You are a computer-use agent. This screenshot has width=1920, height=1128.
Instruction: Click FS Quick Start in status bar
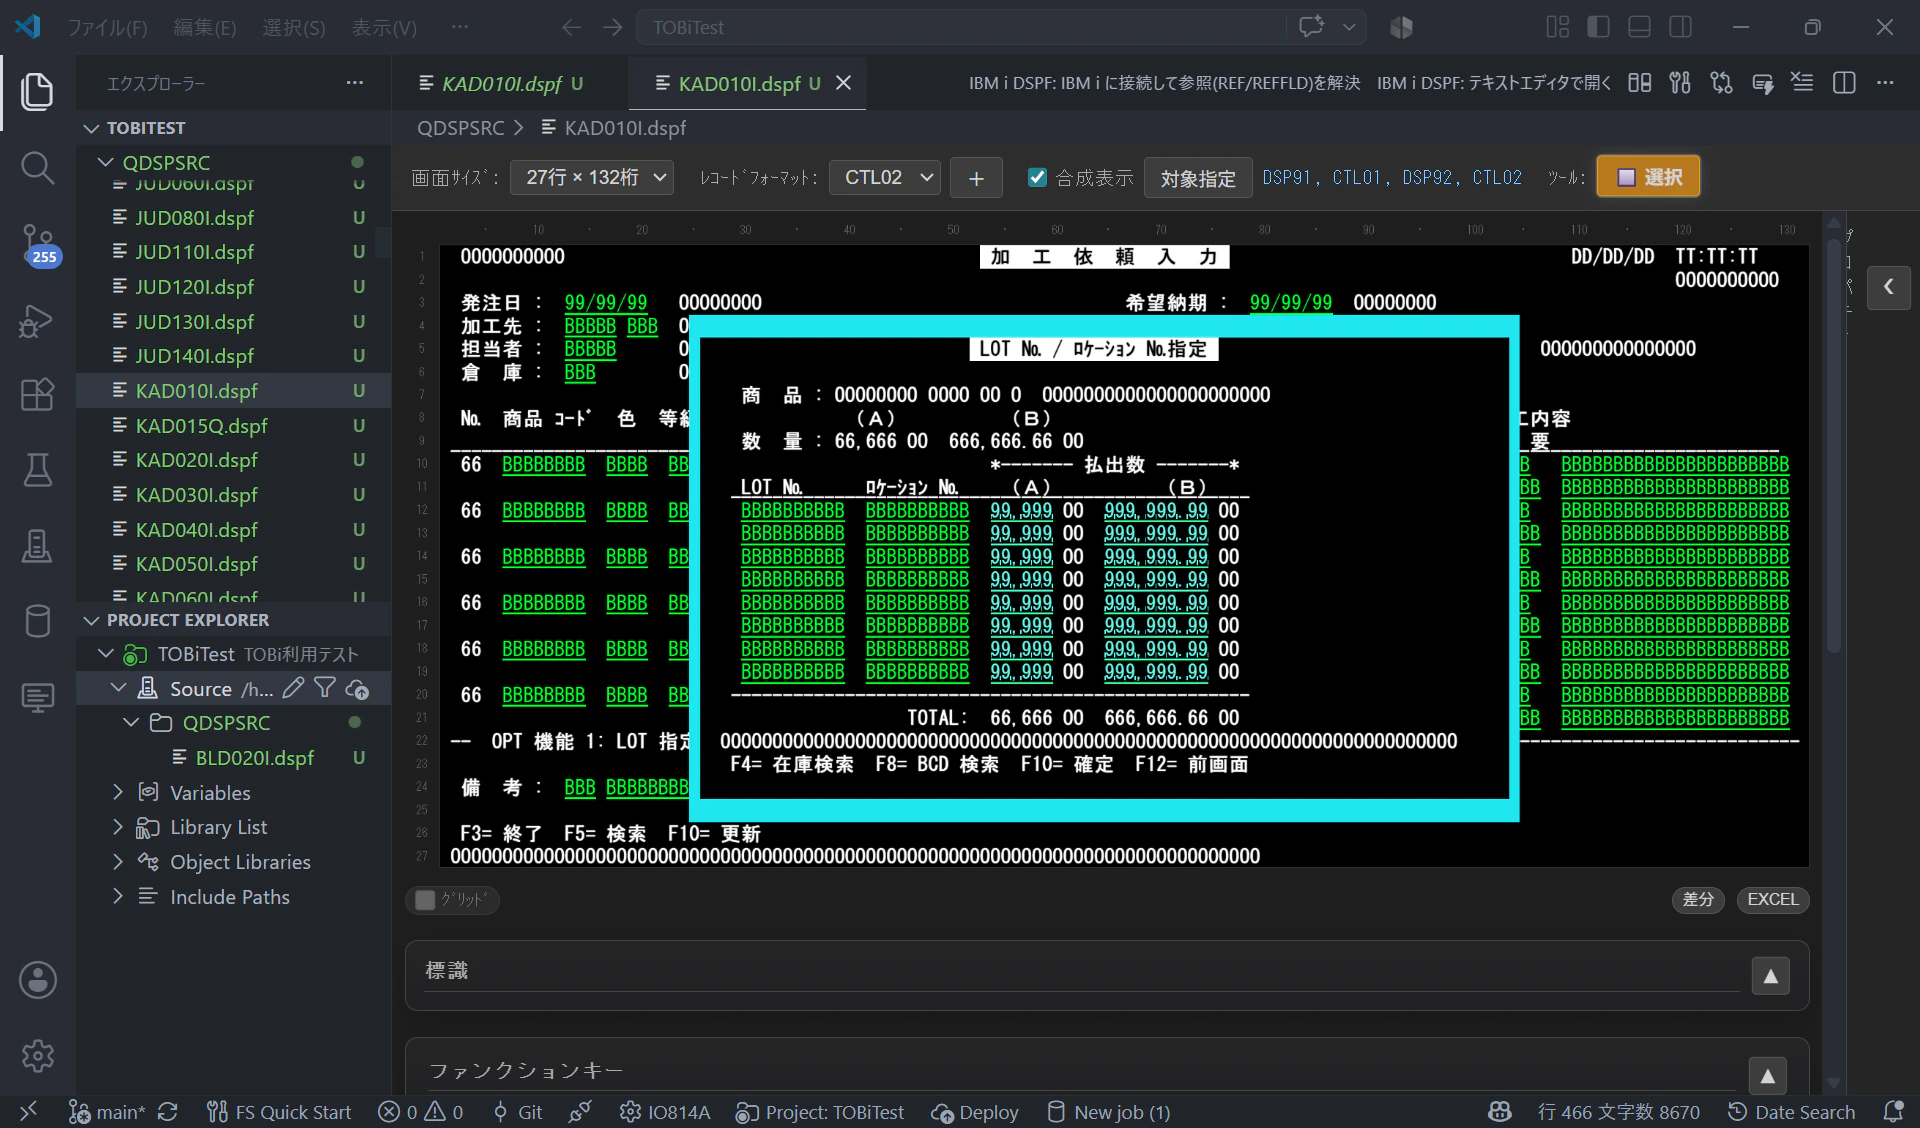[x=279, y=1112]
